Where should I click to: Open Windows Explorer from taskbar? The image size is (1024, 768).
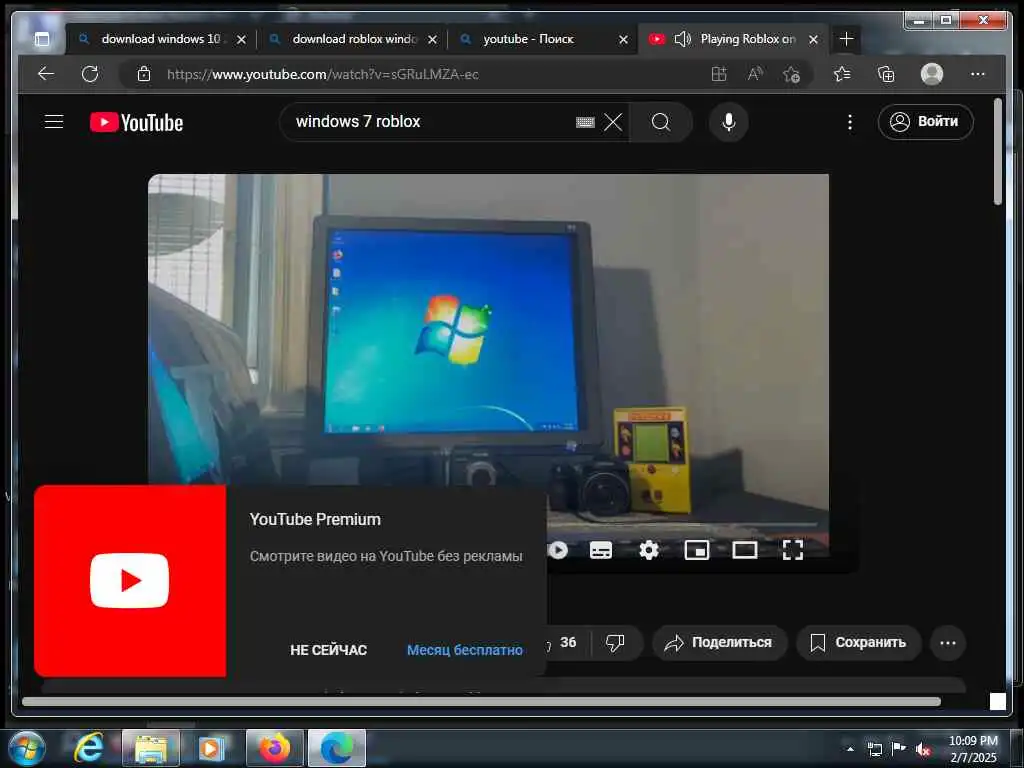click(x=151, y=748)
